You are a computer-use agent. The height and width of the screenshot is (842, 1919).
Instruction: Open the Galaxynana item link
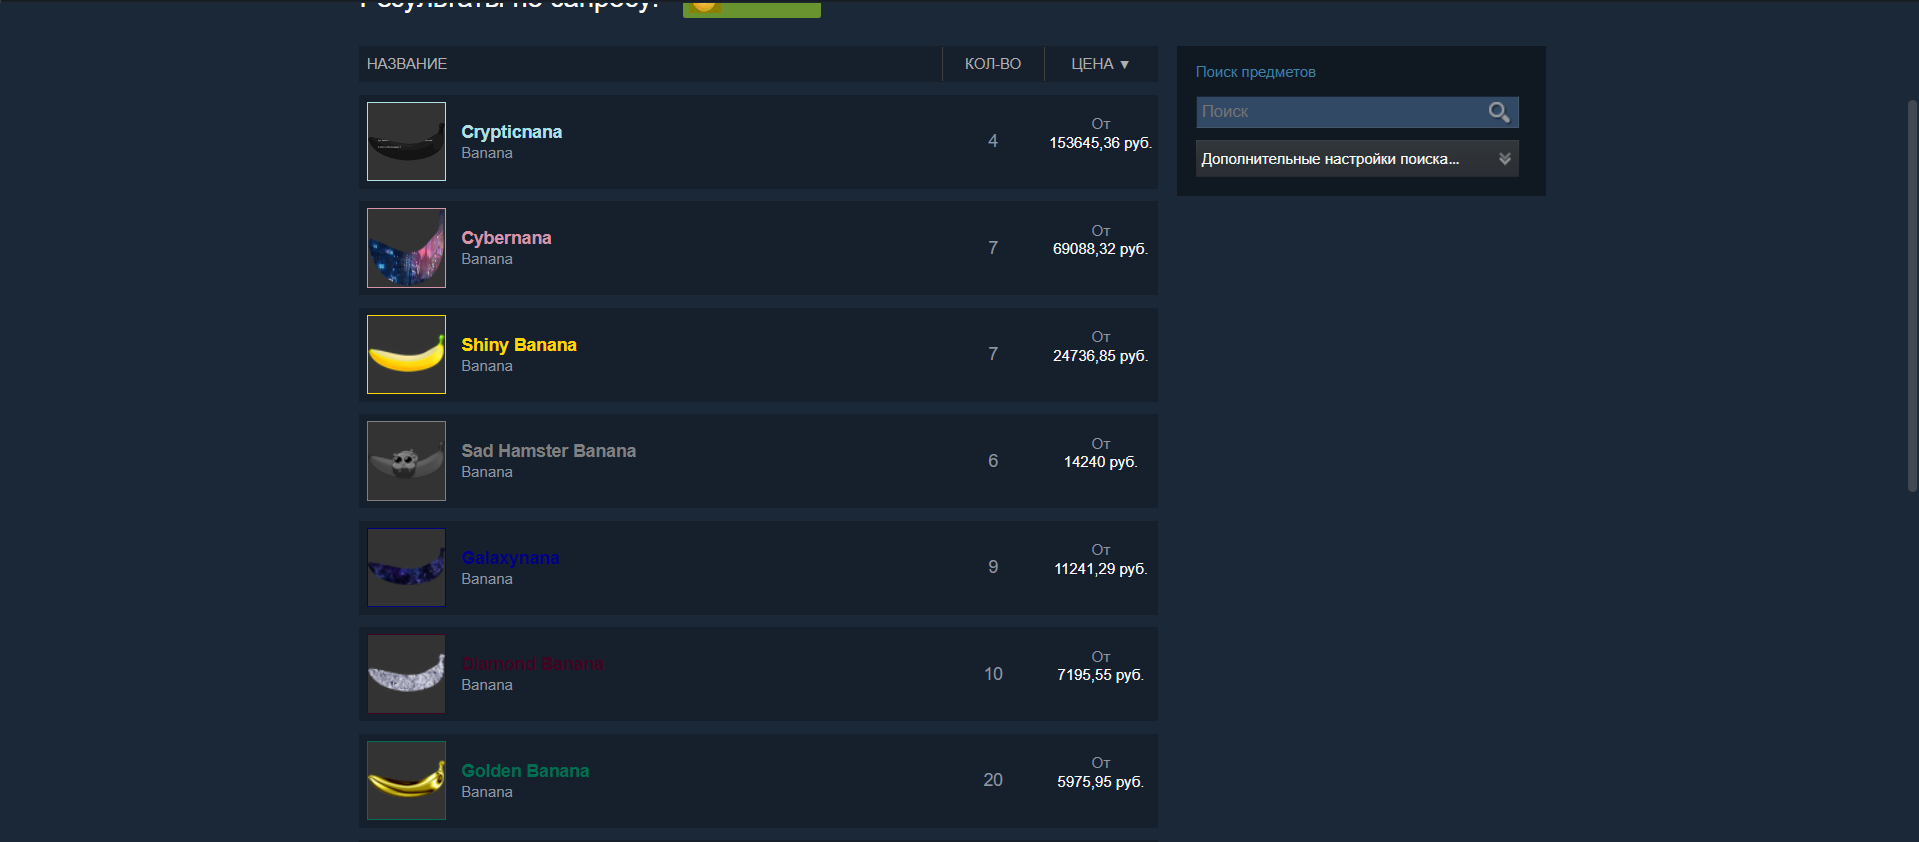click(510, 558)
